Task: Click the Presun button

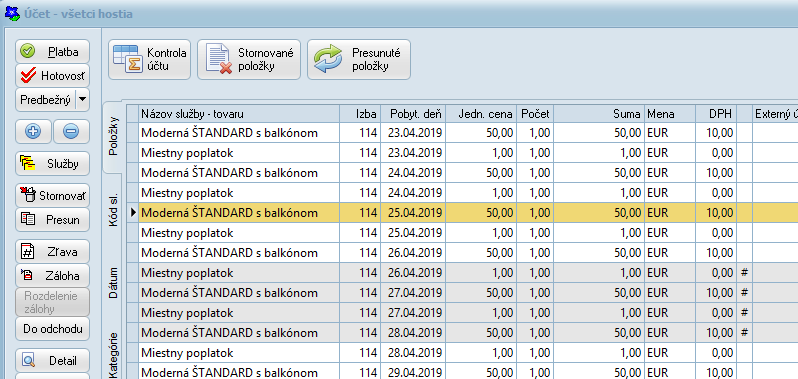Action: click(52, 220)
